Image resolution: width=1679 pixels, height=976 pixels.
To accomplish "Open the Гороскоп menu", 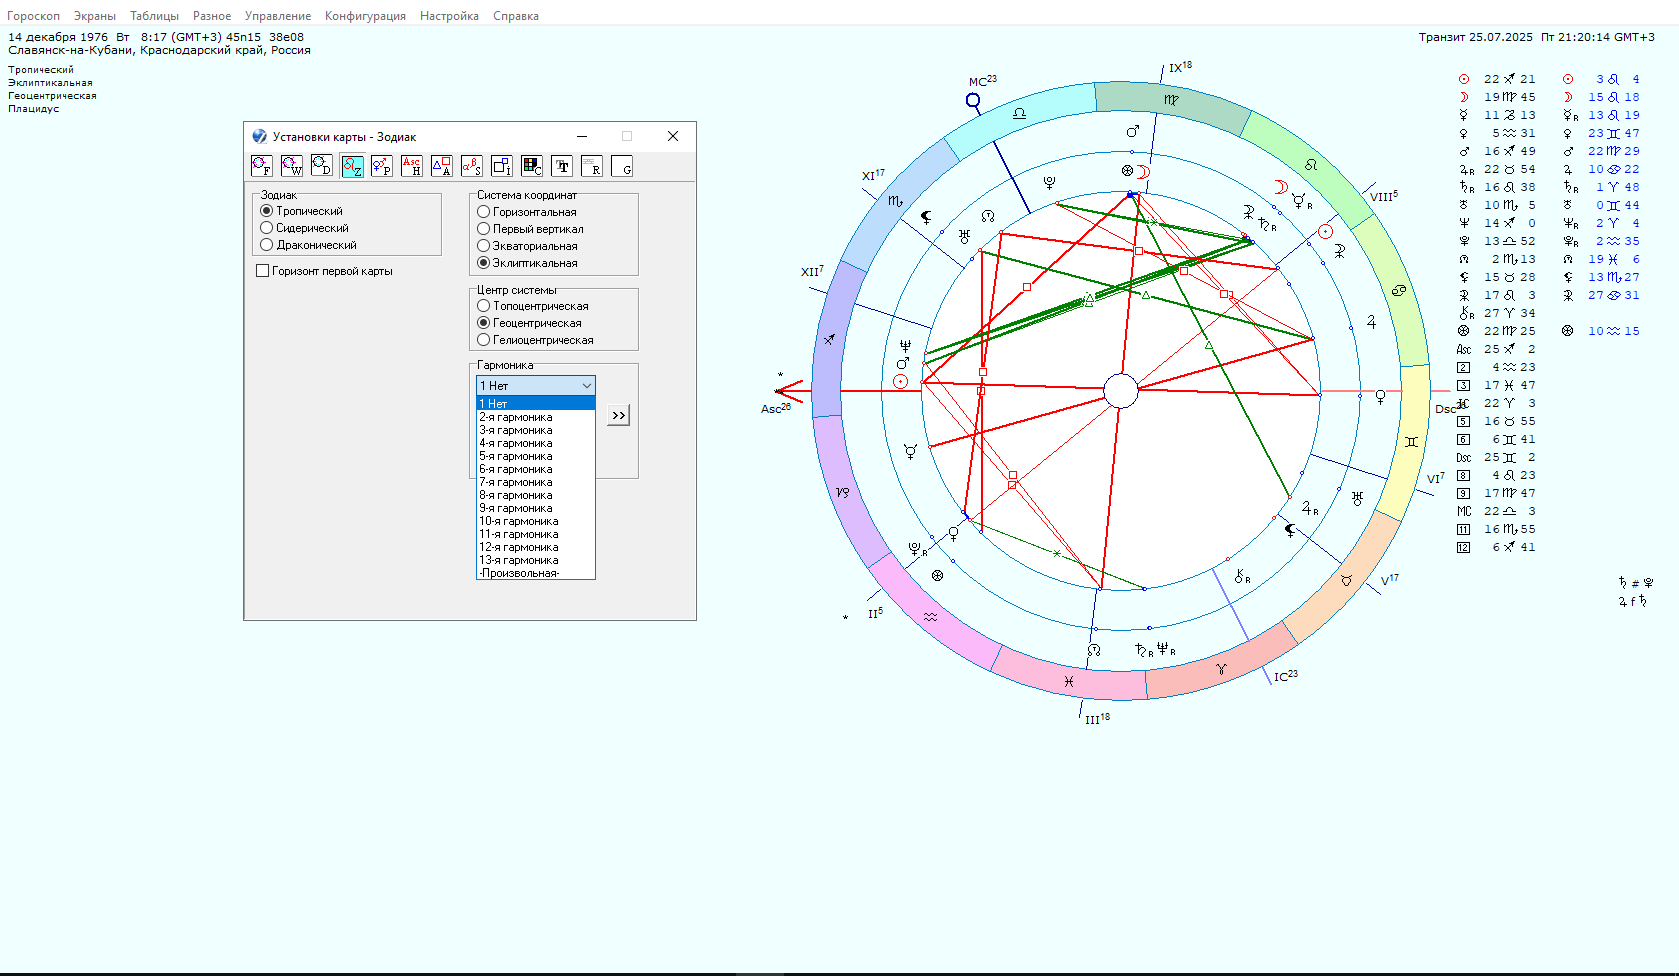I will click(33, 16).
